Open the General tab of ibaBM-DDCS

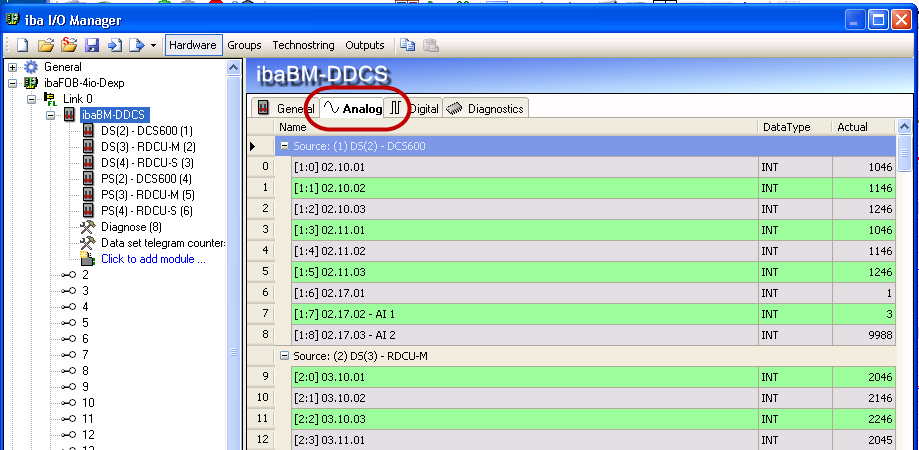[x=285, y=108]
